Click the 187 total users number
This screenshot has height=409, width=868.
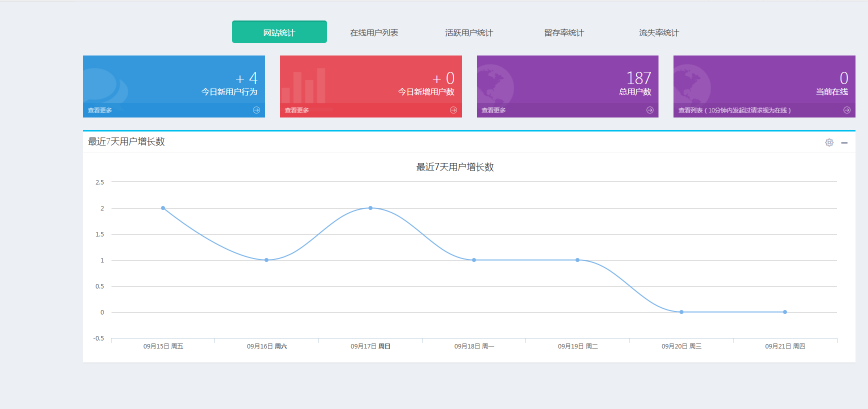(639, 78)
